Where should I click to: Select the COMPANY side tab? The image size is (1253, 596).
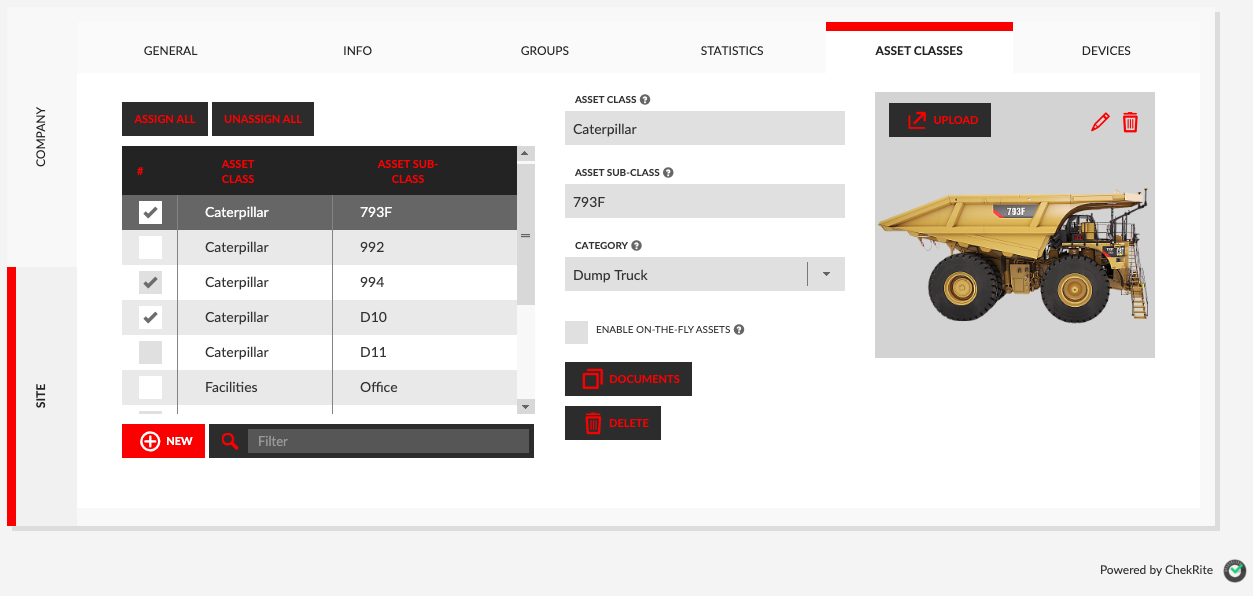coord(41,137)
